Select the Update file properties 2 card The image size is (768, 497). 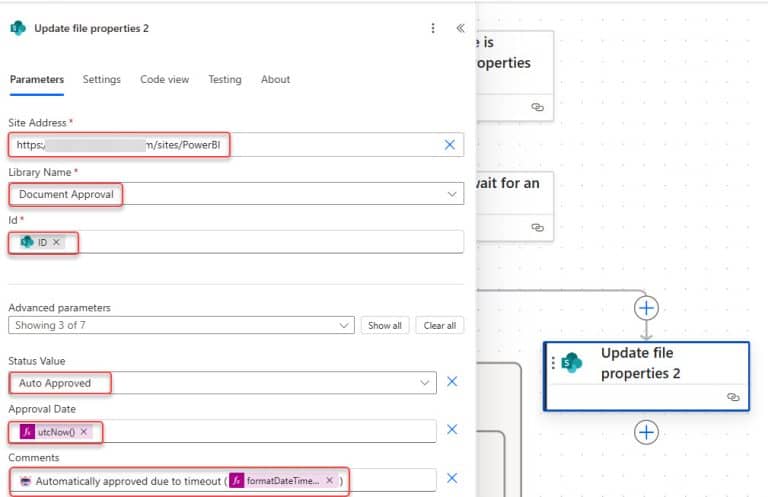pos(646,376)
